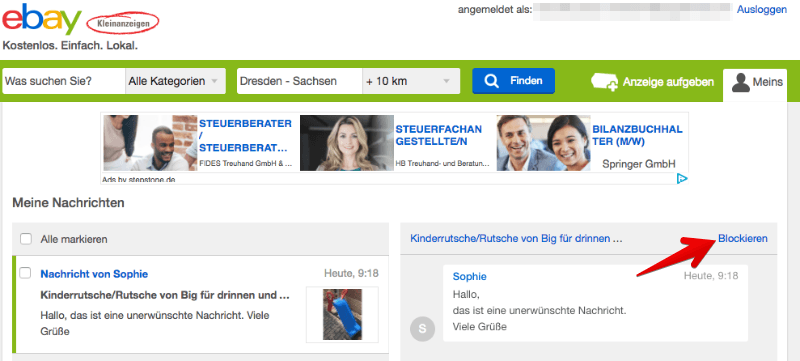Click the Ausloggen link
800x361 pixels.
point(762,10)
